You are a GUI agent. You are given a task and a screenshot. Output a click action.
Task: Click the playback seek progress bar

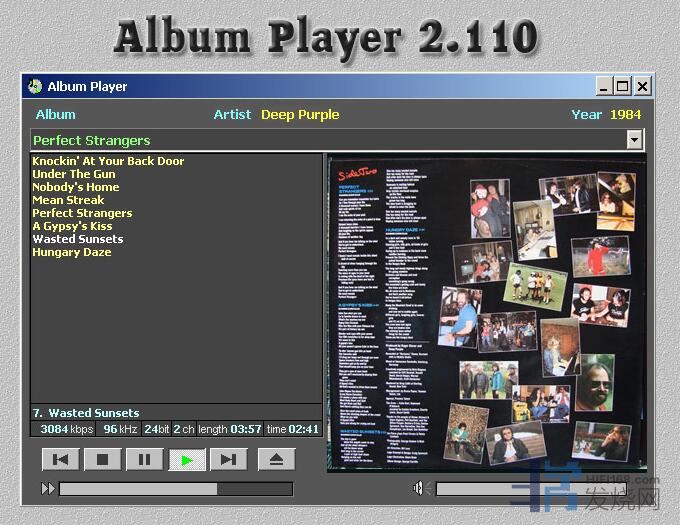coord(175,489)
